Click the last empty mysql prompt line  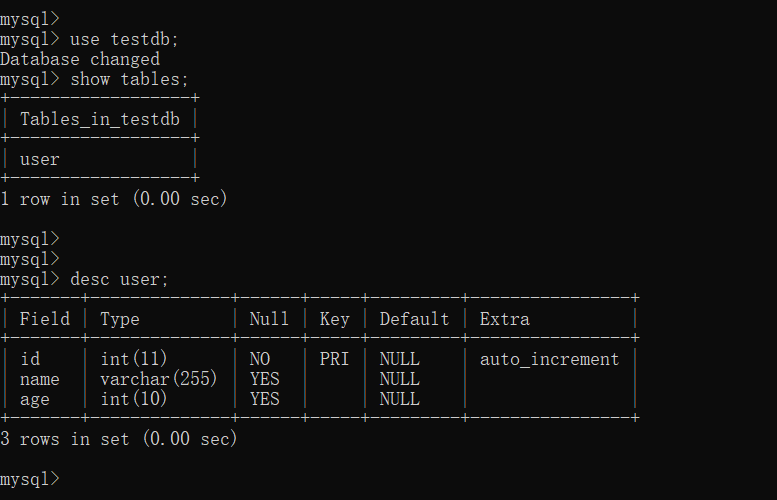[30, 479]
